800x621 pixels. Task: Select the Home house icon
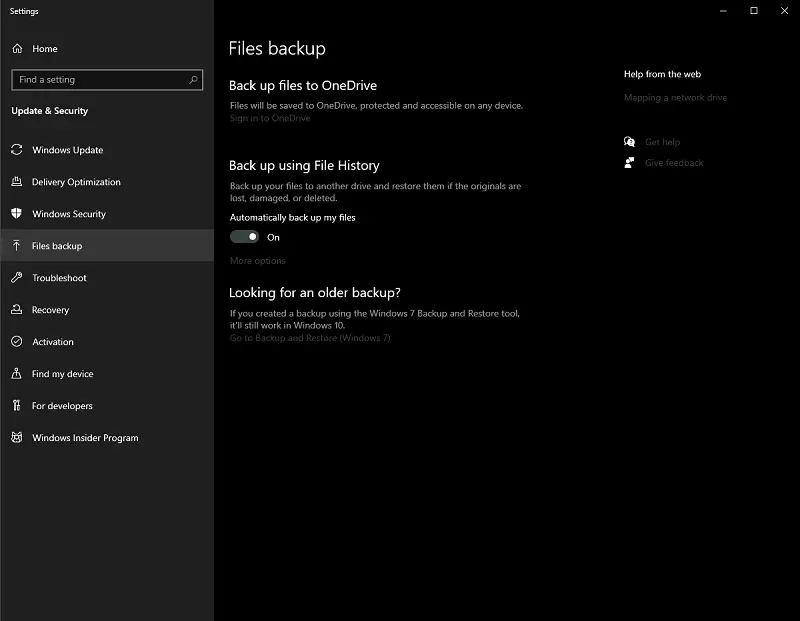(17, 48)
